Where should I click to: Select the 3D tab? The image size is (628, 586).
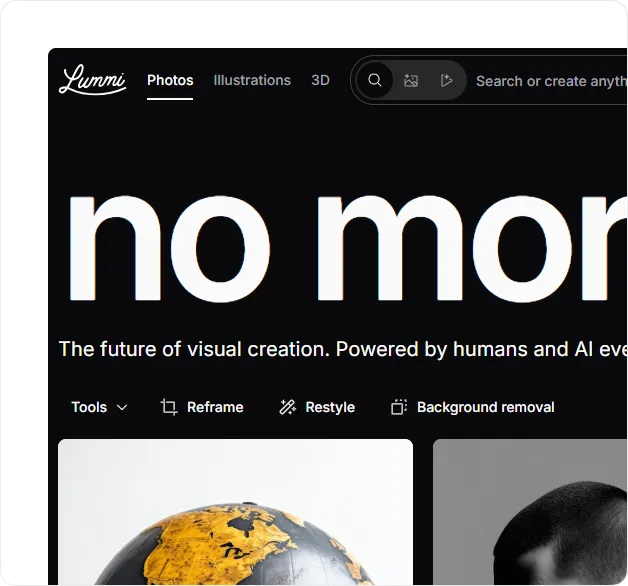320,81
